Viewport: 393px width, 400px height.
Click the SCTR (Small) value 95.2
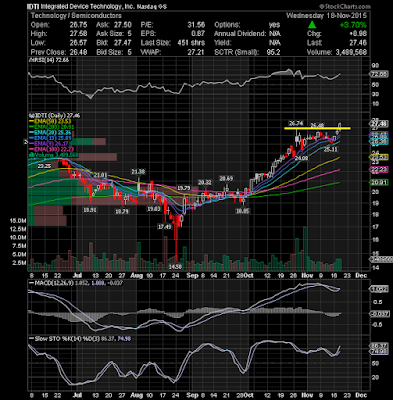[x=273, y=52]
